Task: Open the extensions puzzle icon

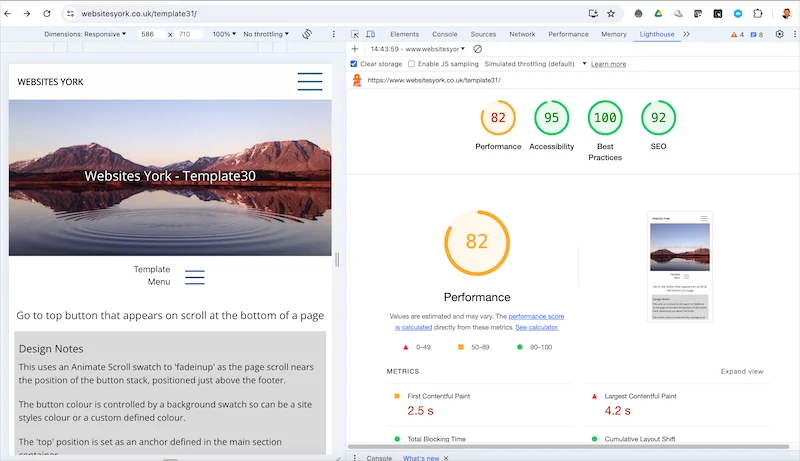Action: coord(758,14)
